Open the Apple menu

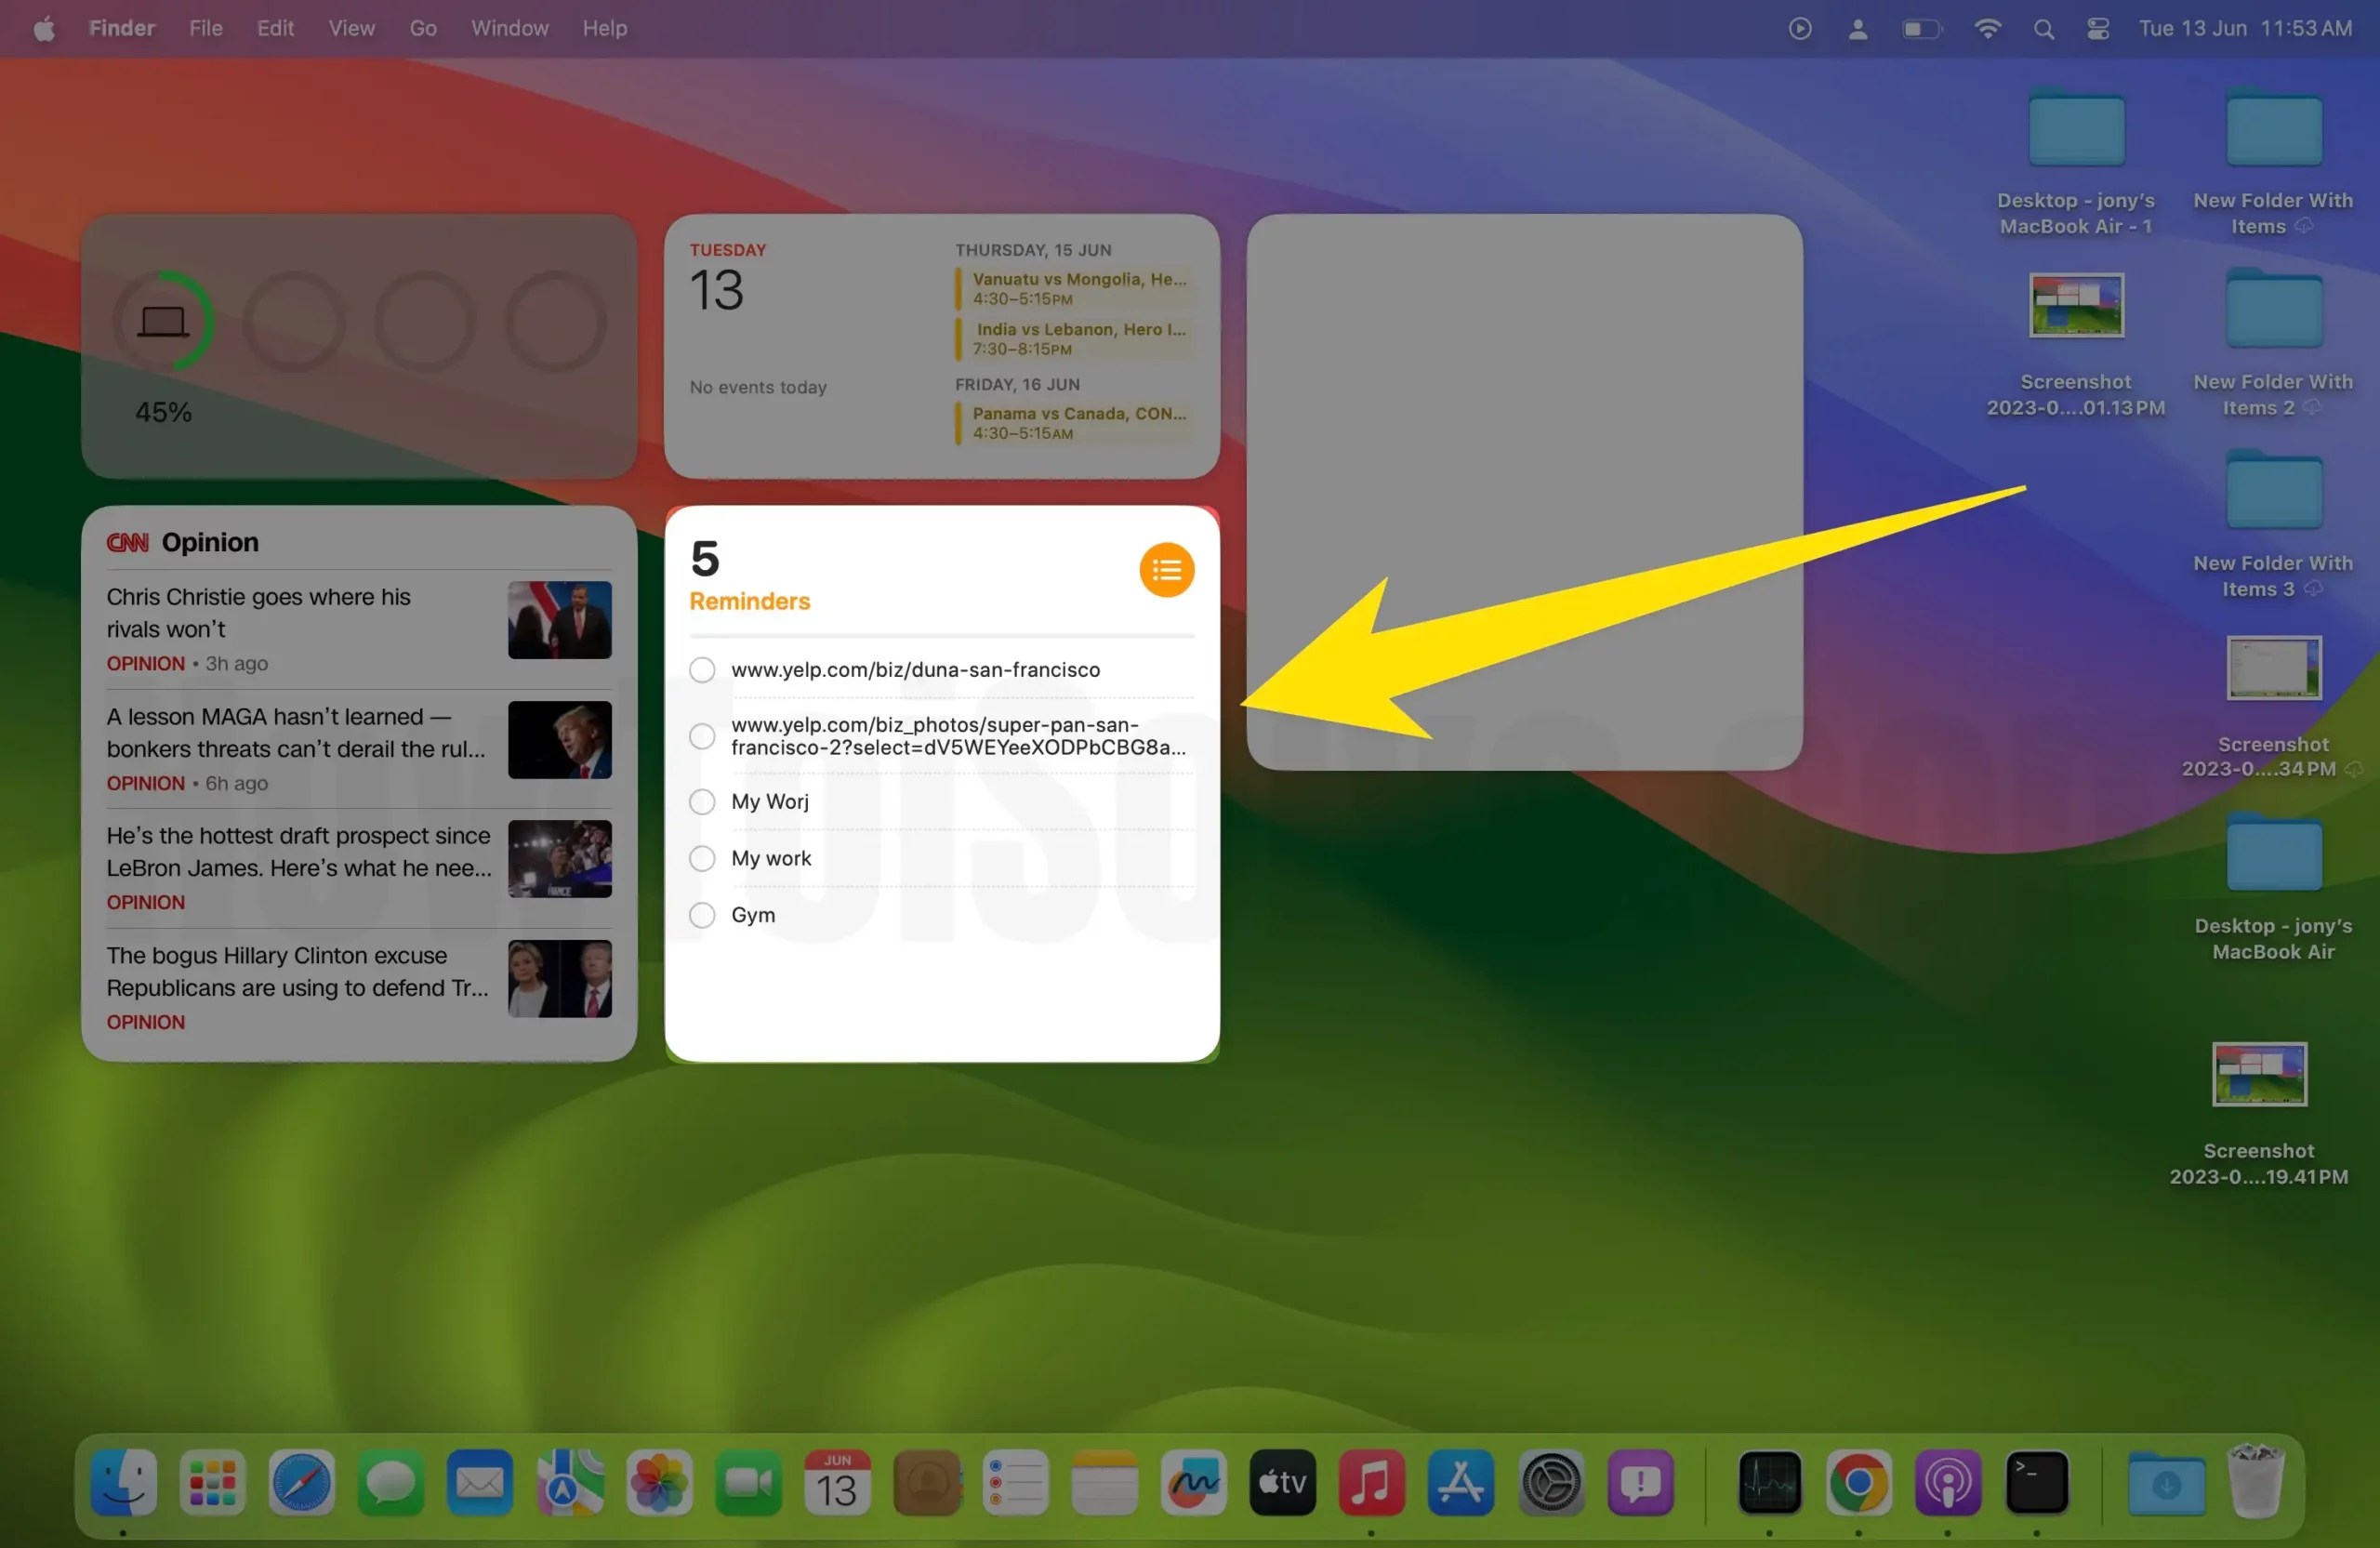(44, 28)
